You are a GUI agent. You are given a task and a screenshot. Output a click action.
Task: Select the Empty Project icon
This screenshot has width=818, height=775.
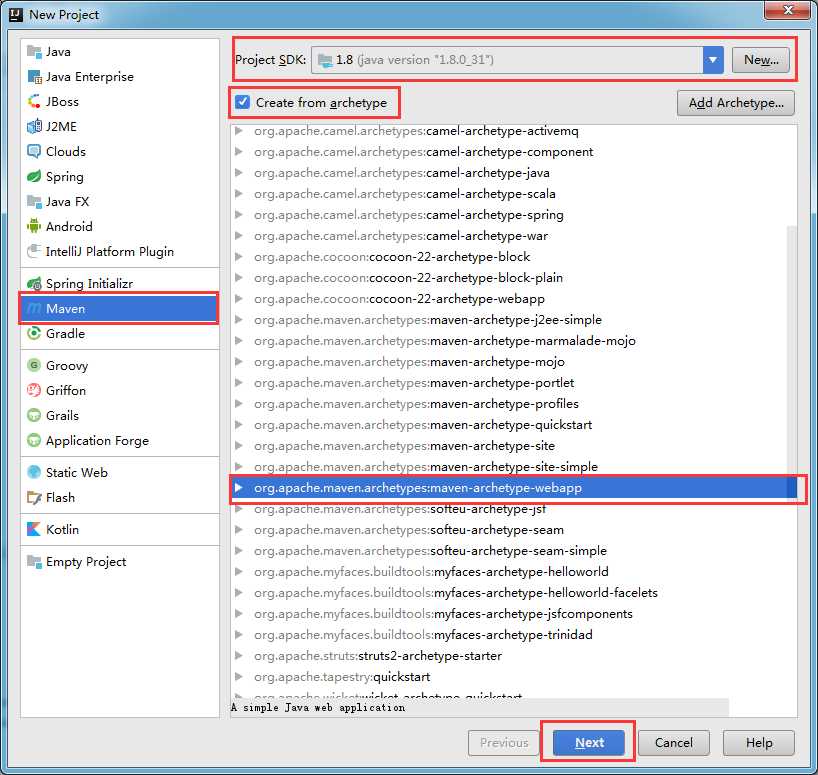[34, 562]
